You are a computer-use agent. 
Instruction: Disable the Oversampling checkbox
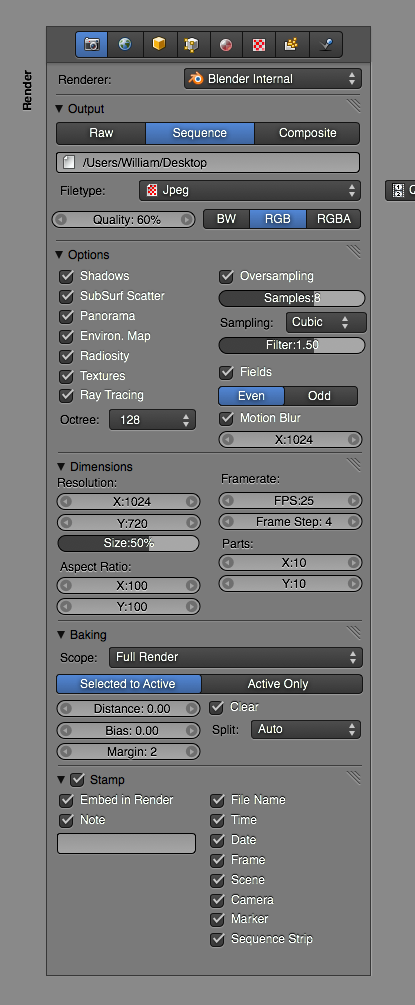[226, 276]
